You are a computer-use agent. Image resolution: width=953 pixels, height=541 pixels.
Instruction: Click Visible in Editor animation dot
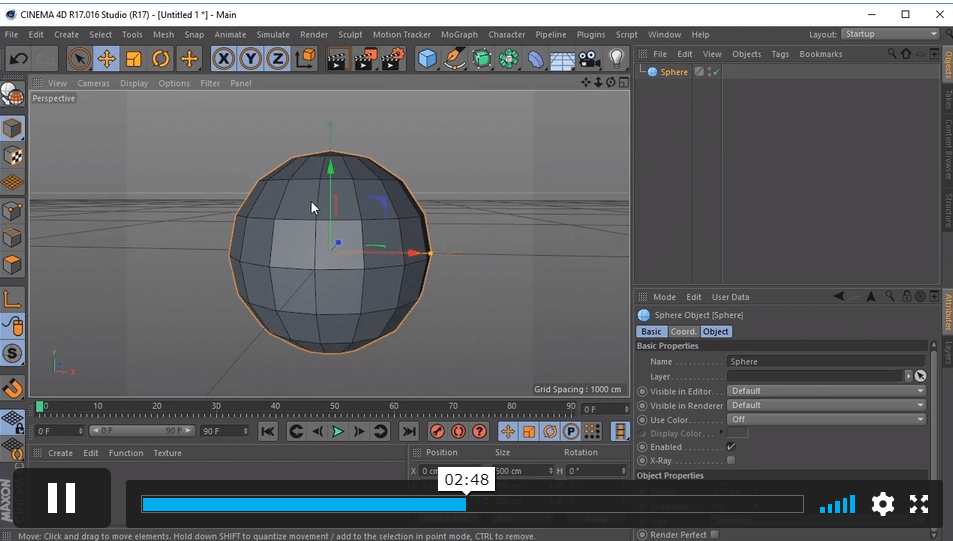coord(642,391)
